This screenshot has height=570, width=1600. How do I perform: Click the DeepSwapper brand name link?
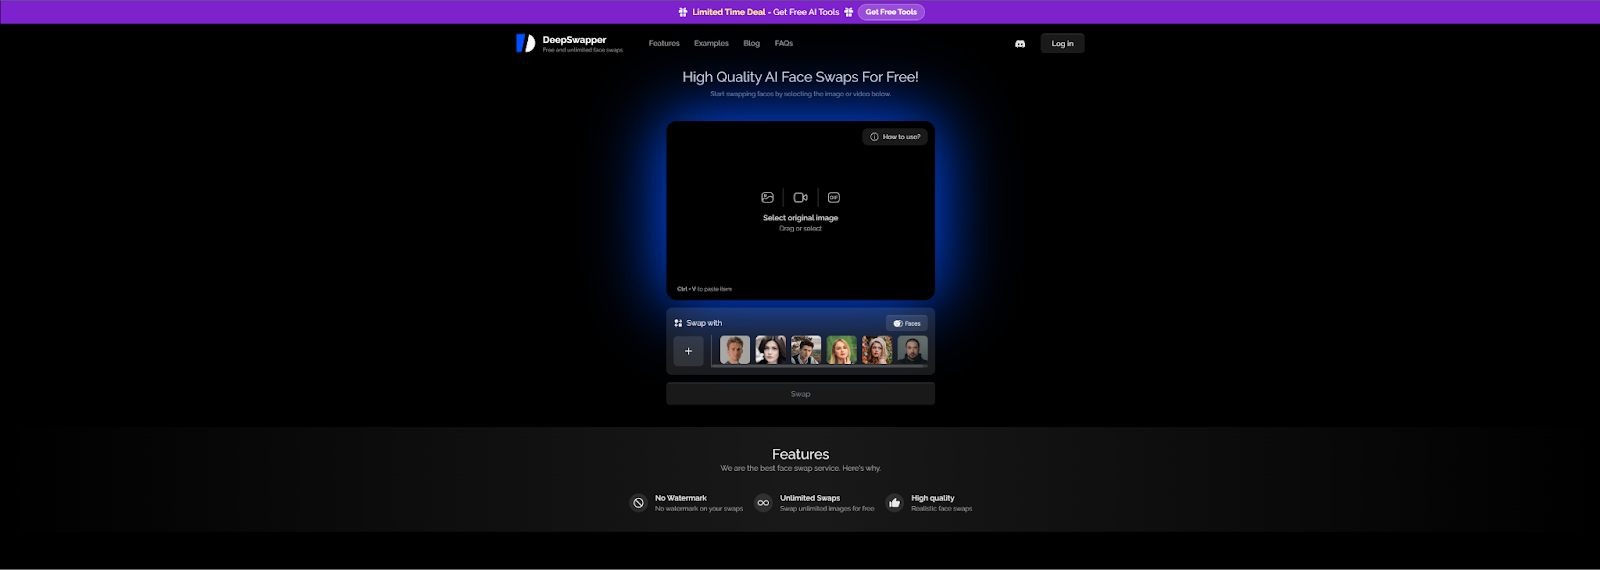pos(574,40)
